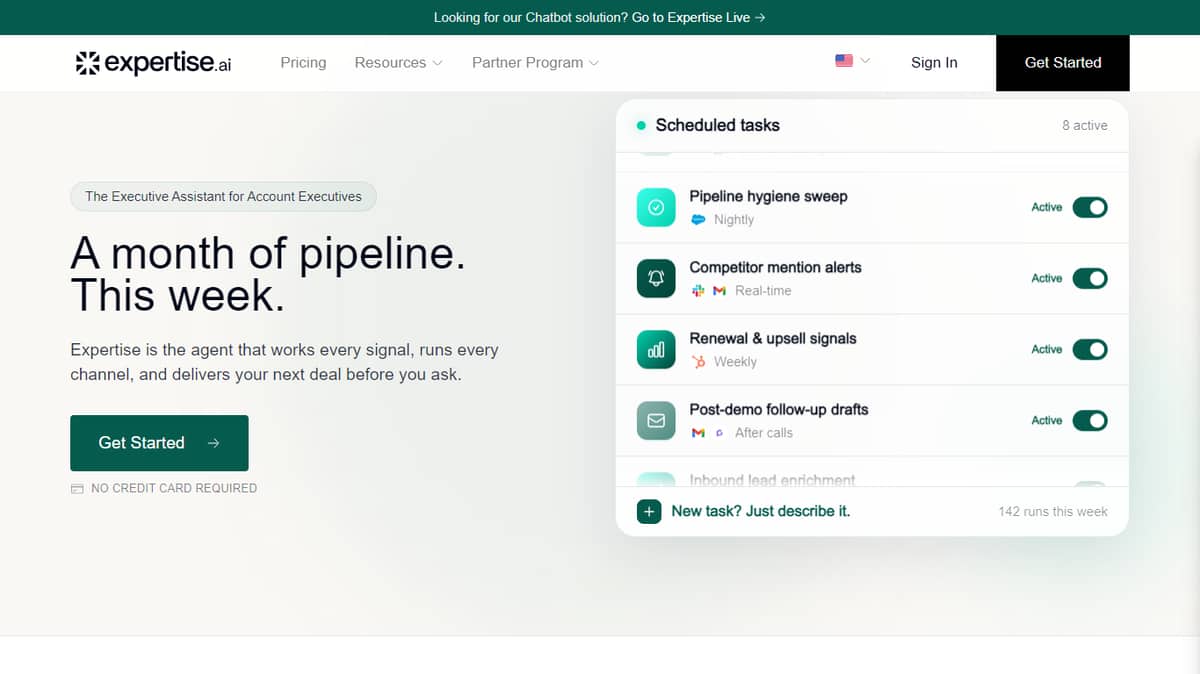Click the Scheduled tasks heading
1200x674 pixels.
717,126
